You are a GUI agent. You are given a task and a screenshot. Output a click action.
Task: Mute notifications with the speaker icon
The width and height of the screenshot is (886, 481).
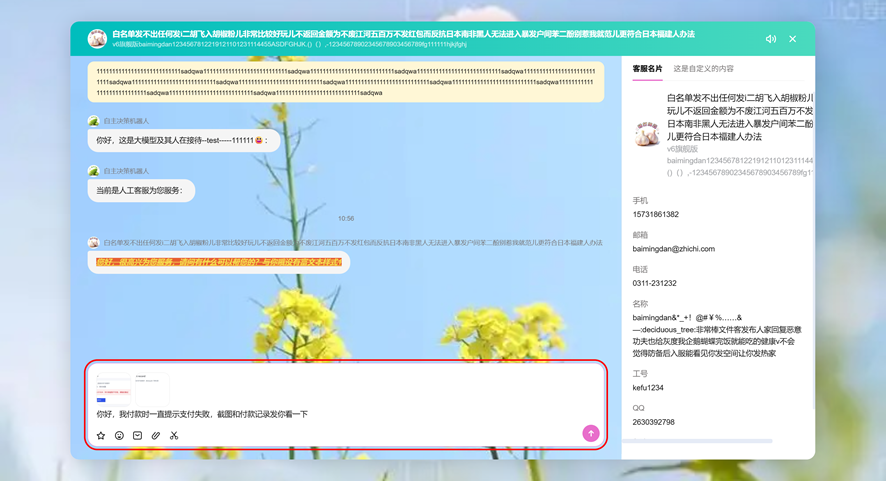tap(771, 39)
